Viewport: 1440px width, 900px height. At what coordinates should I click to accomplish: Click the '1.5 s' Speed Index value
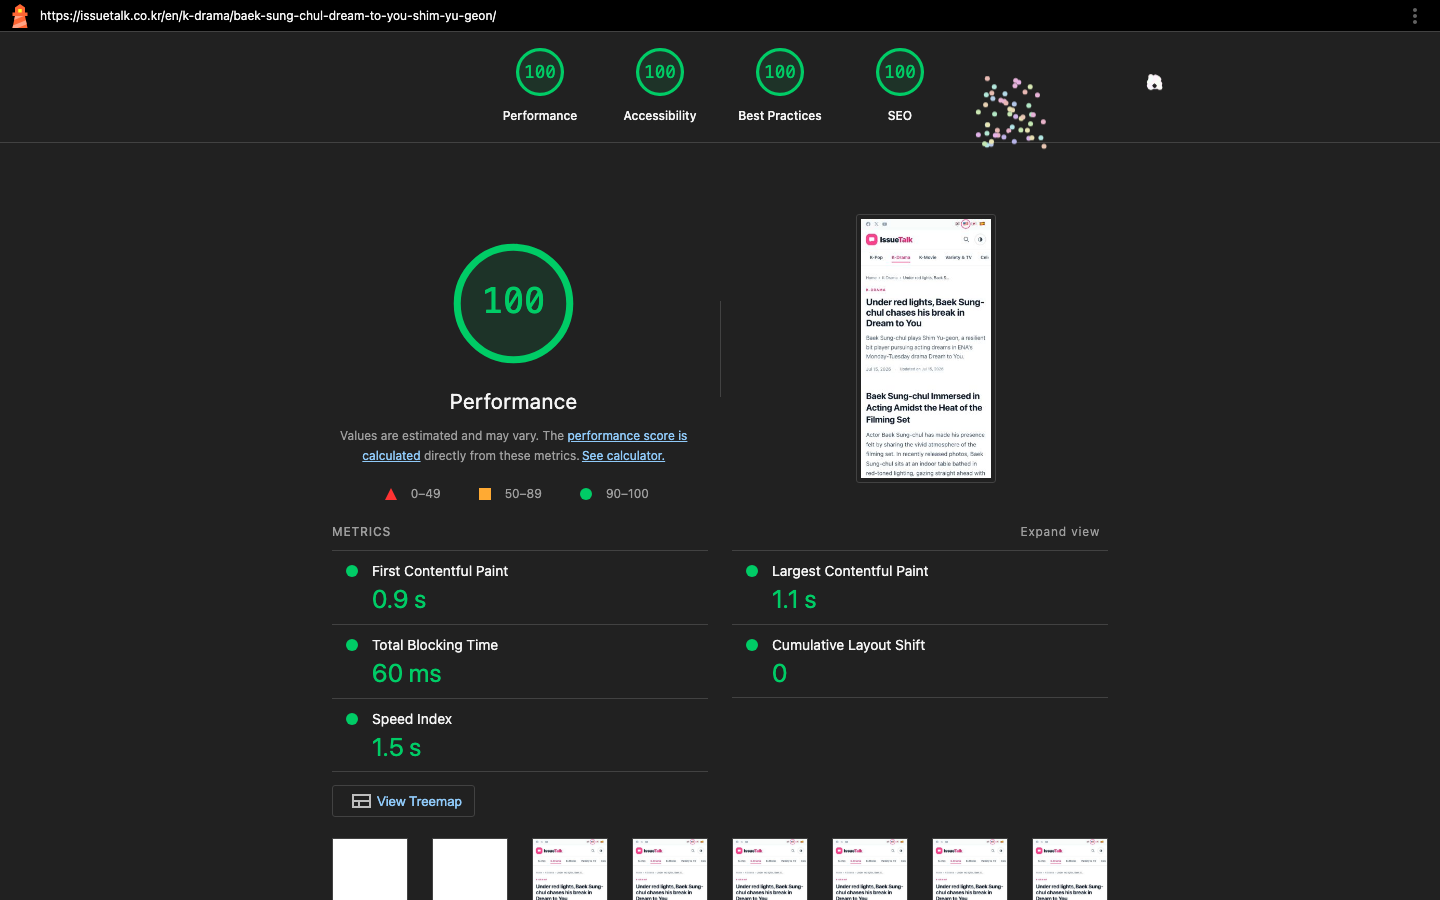[x=396, y=748]
